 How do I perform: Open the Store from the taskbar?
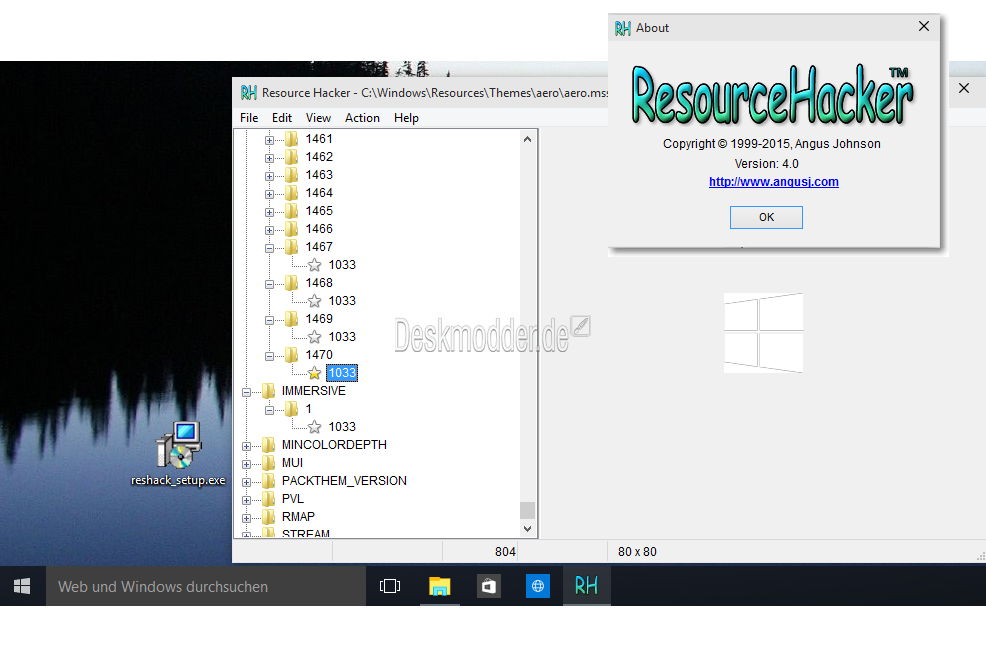[489, 586]
